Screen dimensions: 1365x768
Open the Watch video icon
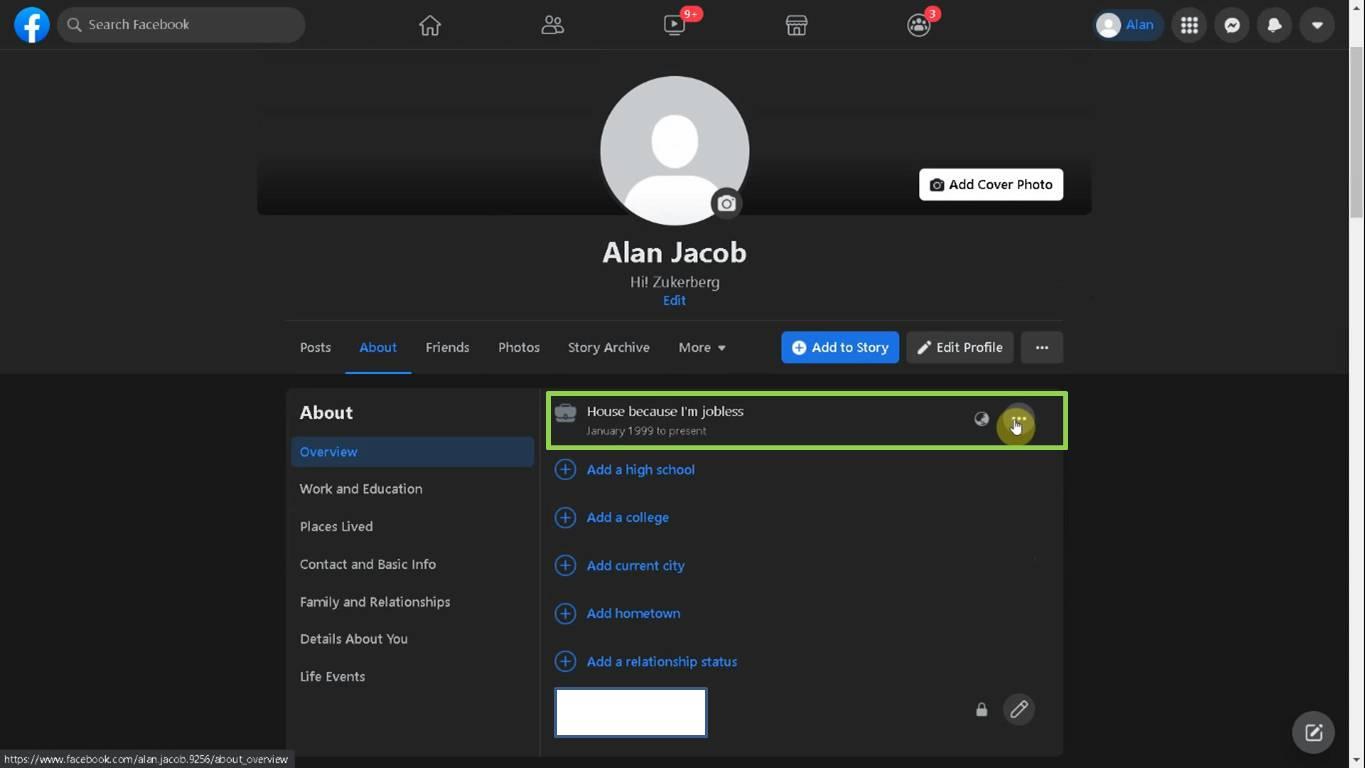pos(675,25)
